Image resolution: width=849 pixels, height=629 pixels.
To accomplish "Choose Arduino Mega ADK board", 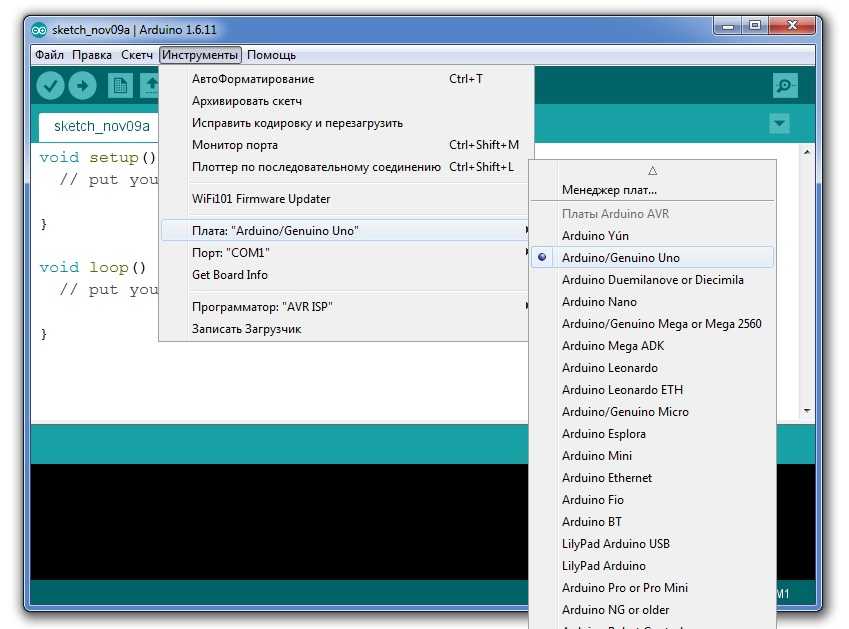I will 612,346.
